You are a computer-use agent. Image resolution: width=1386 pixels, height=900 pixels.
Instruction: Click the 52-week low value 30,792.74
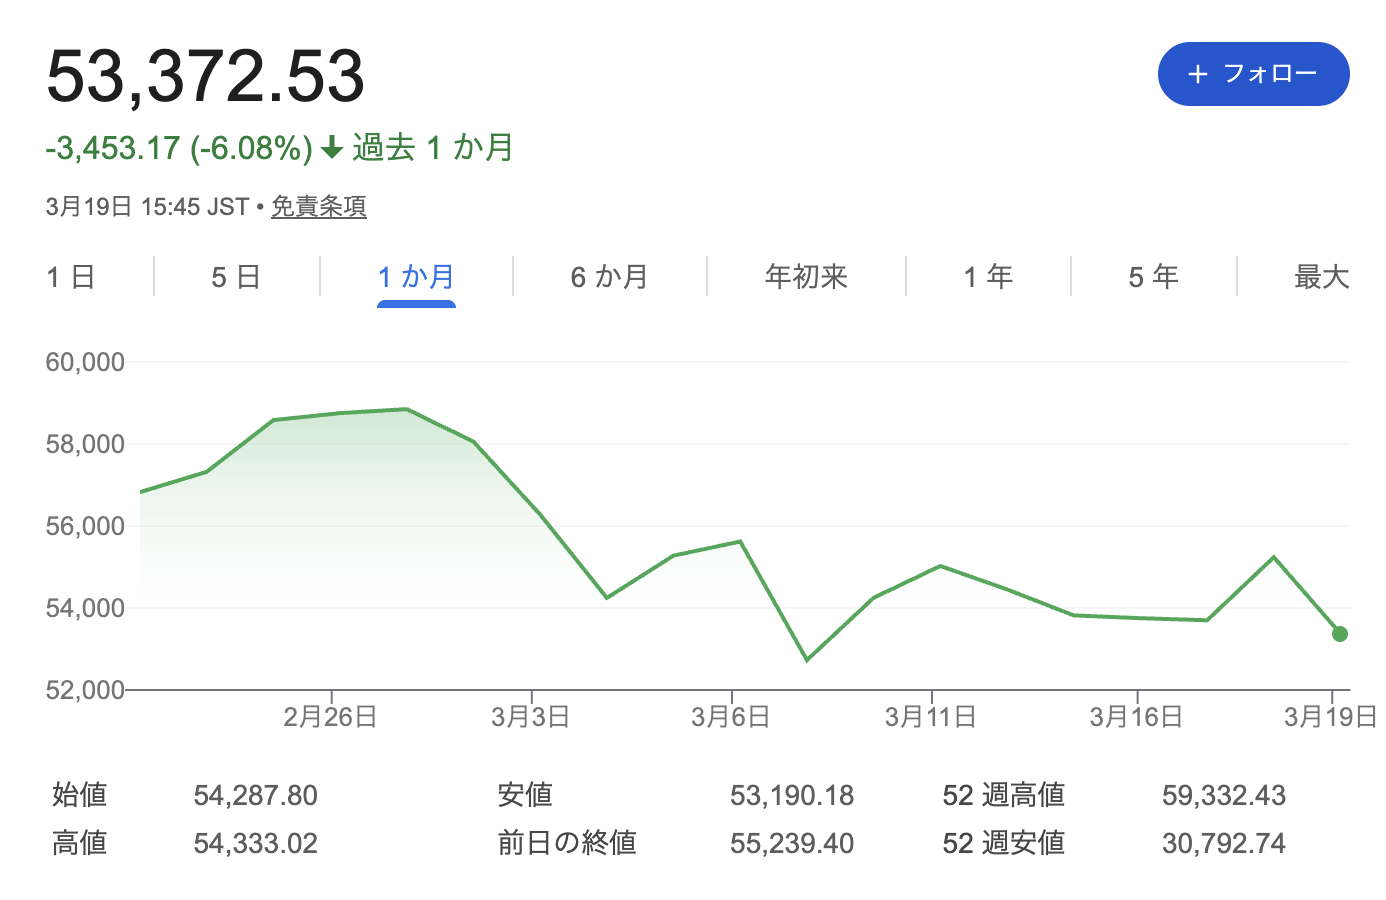[1224, 844]
